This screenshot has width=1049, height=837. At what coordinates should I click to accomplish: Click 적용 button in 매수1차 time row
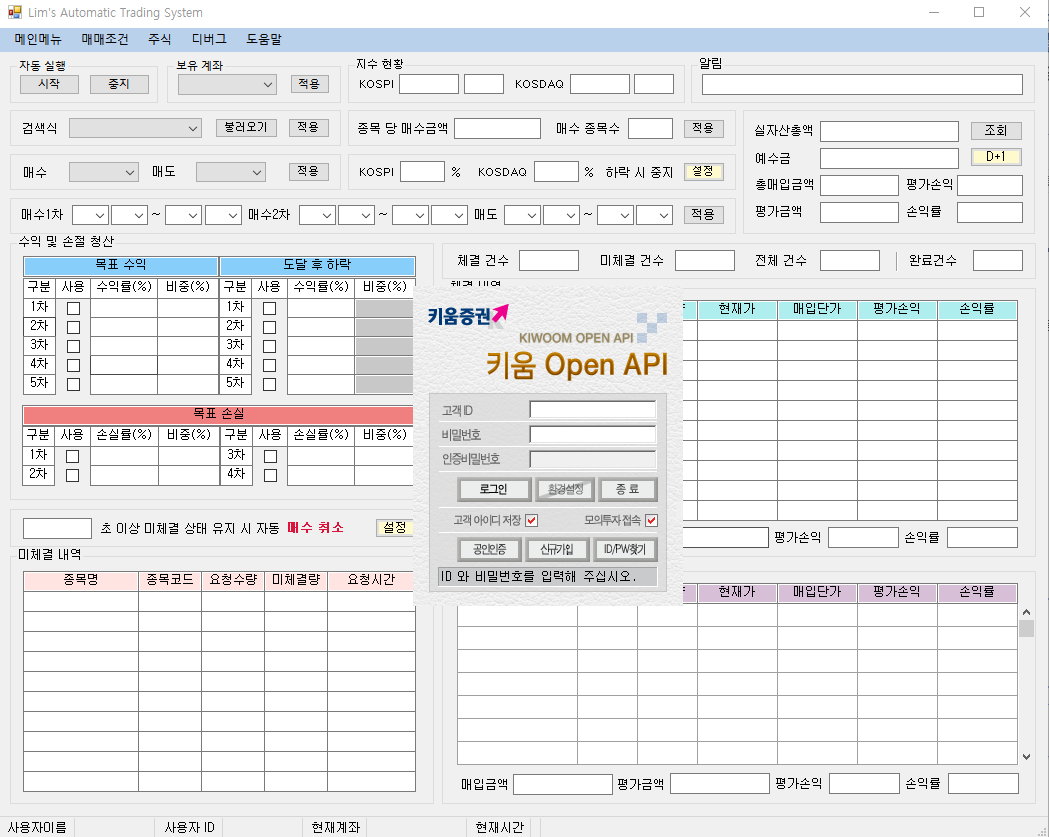[x=703, y=214]
